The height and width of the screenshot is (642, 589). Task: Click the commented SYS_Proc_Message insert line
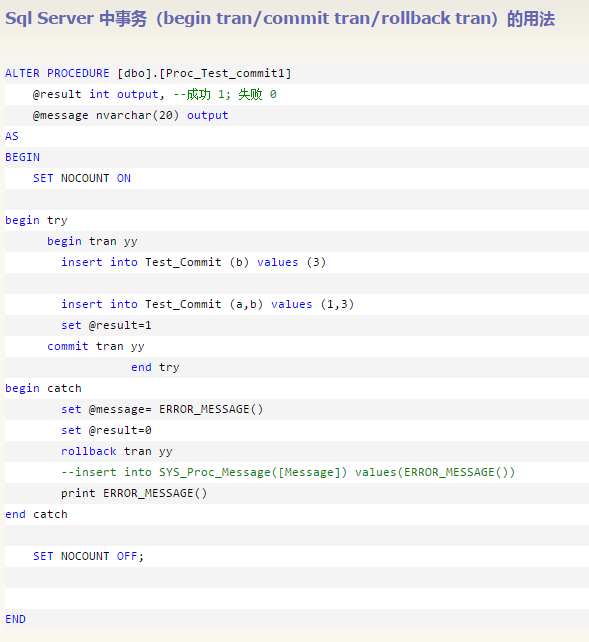(288, 472)
